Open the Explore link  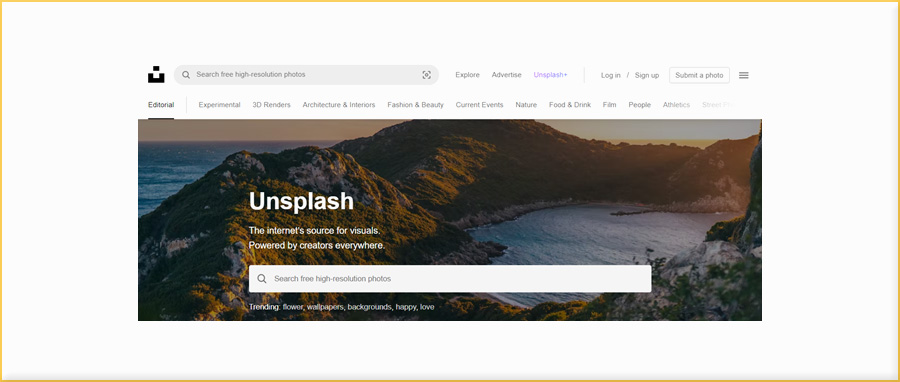467,75
